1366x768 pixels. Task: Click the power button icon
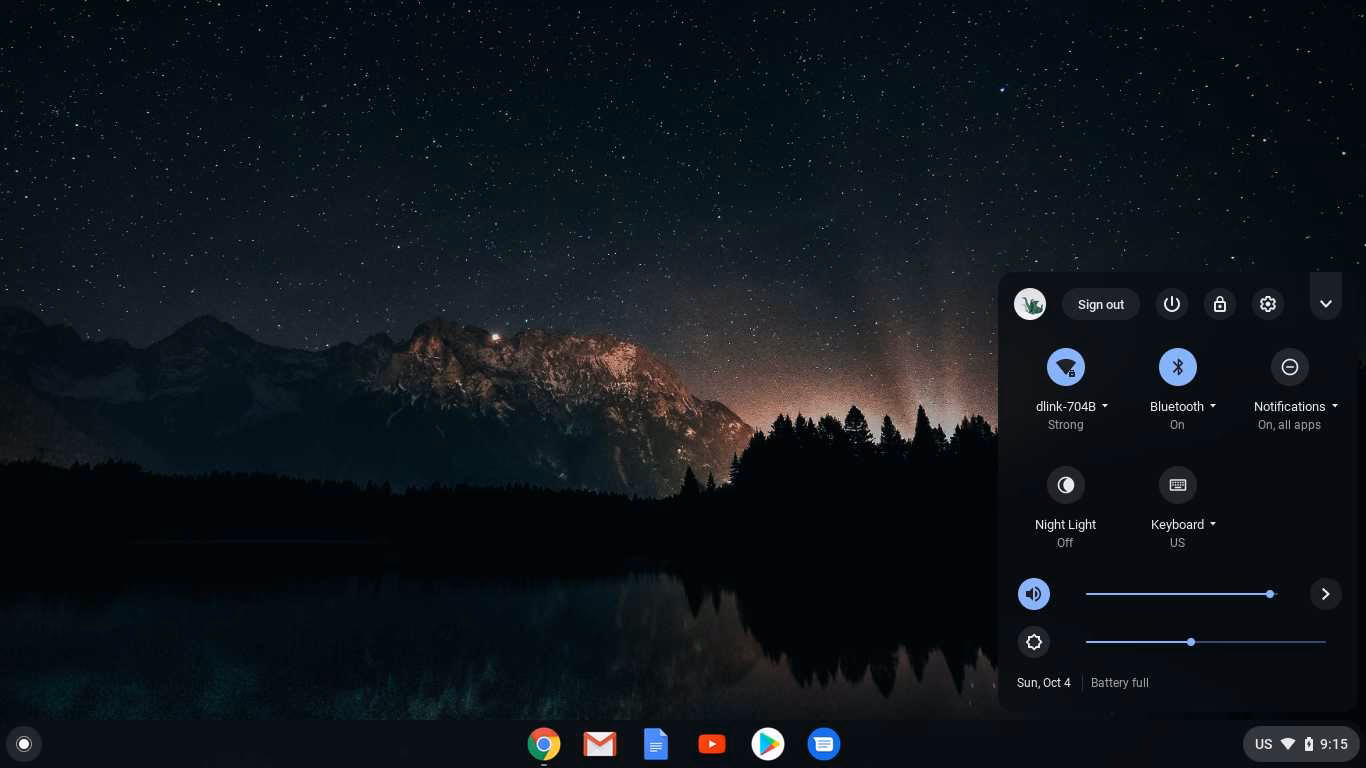point(1171,304)
